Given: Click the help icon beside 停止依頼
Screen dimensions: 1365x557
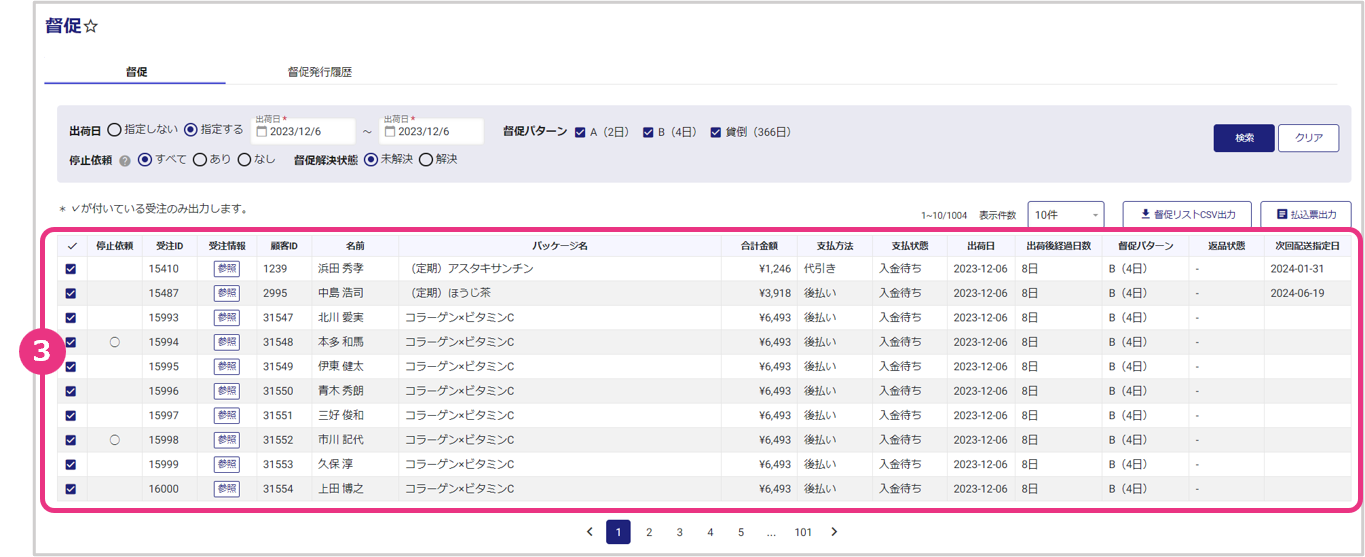Looking at the screenshot, I should pos(125,160).
